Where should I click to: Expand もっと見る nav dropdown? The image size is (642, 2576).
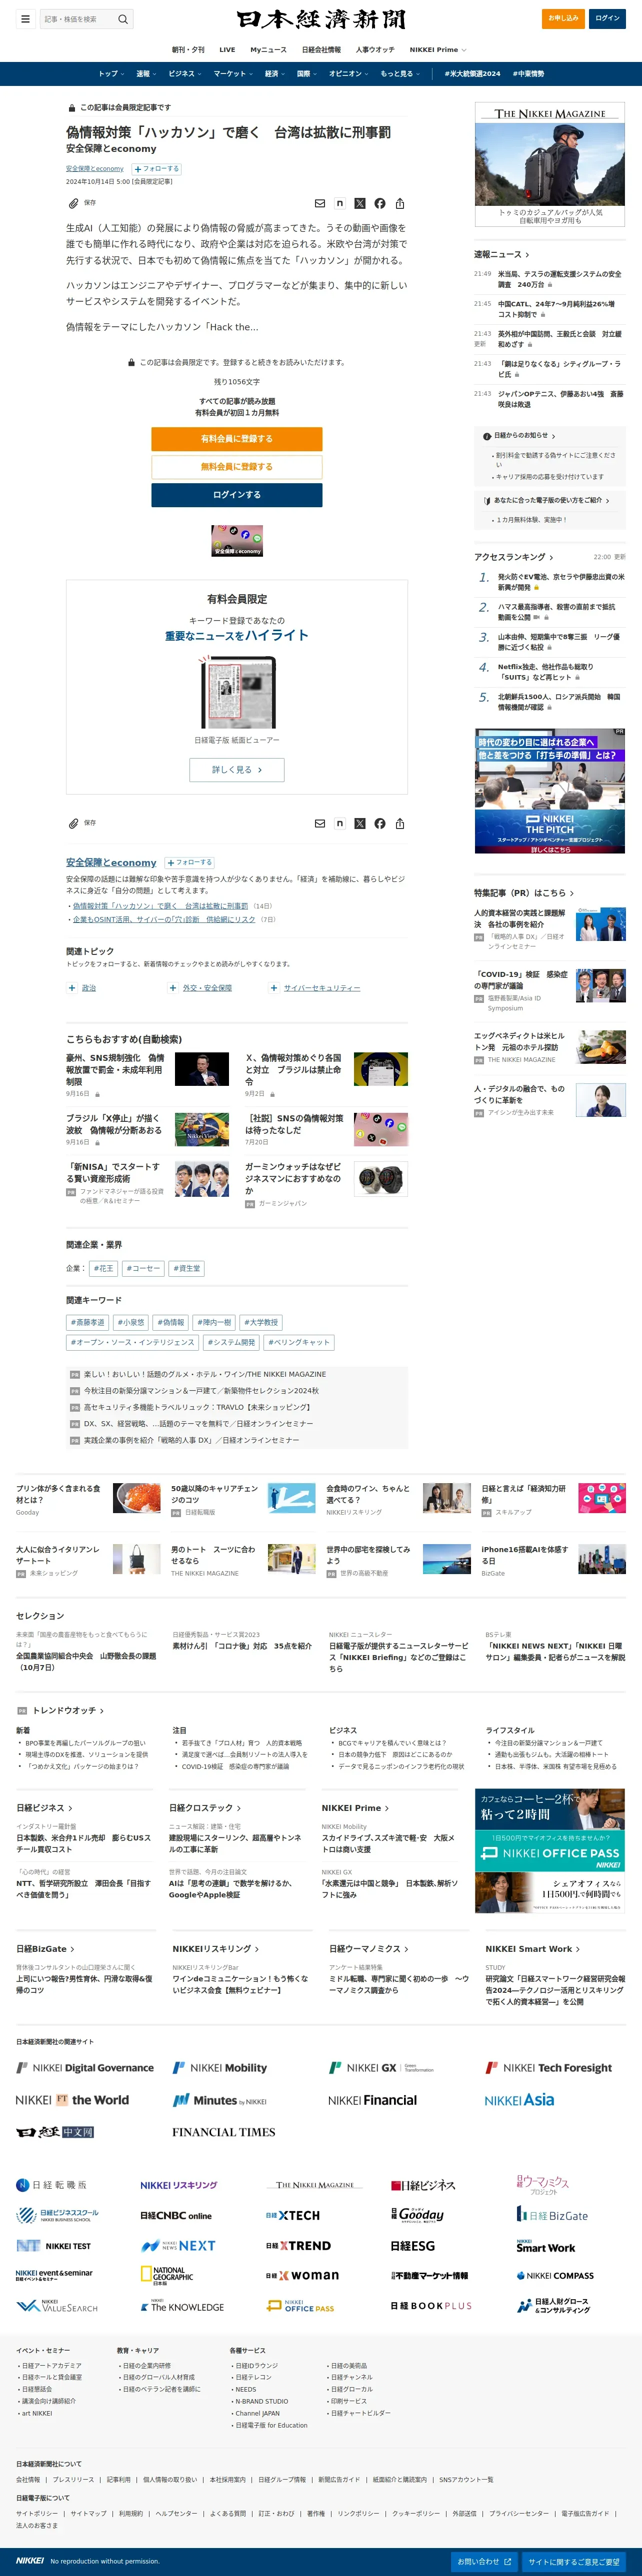click(x=400, y=73)
